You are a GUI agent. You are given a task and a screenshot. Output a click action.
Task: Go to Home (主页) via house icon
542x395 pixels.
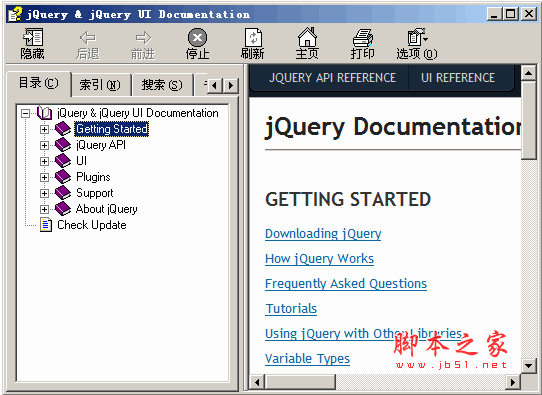tap(307, 37)
